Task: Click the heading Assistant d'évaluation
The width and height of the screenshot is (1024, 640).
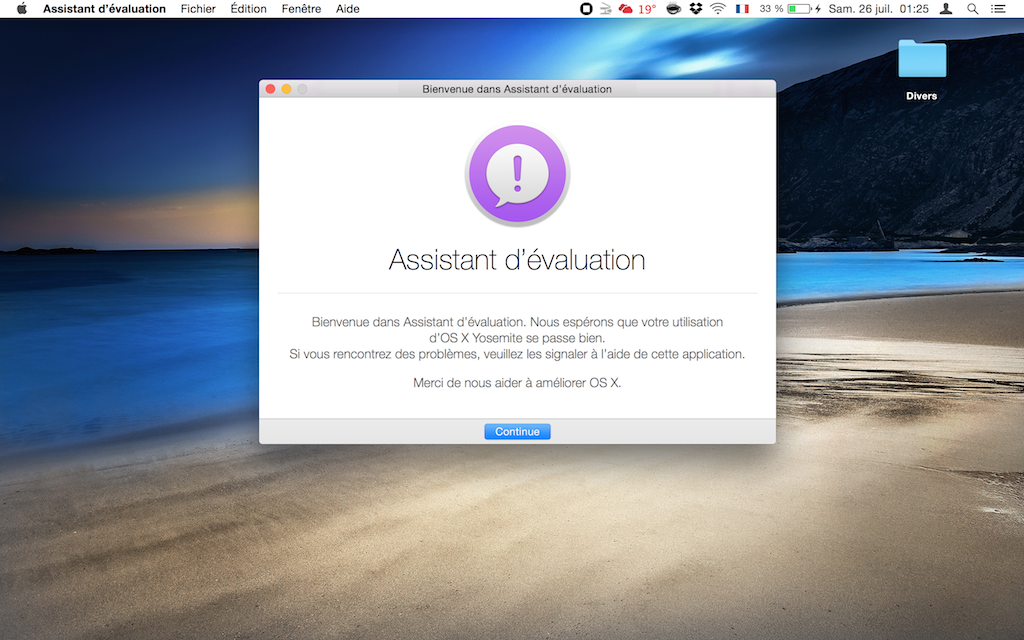Action: coord(517,260)
